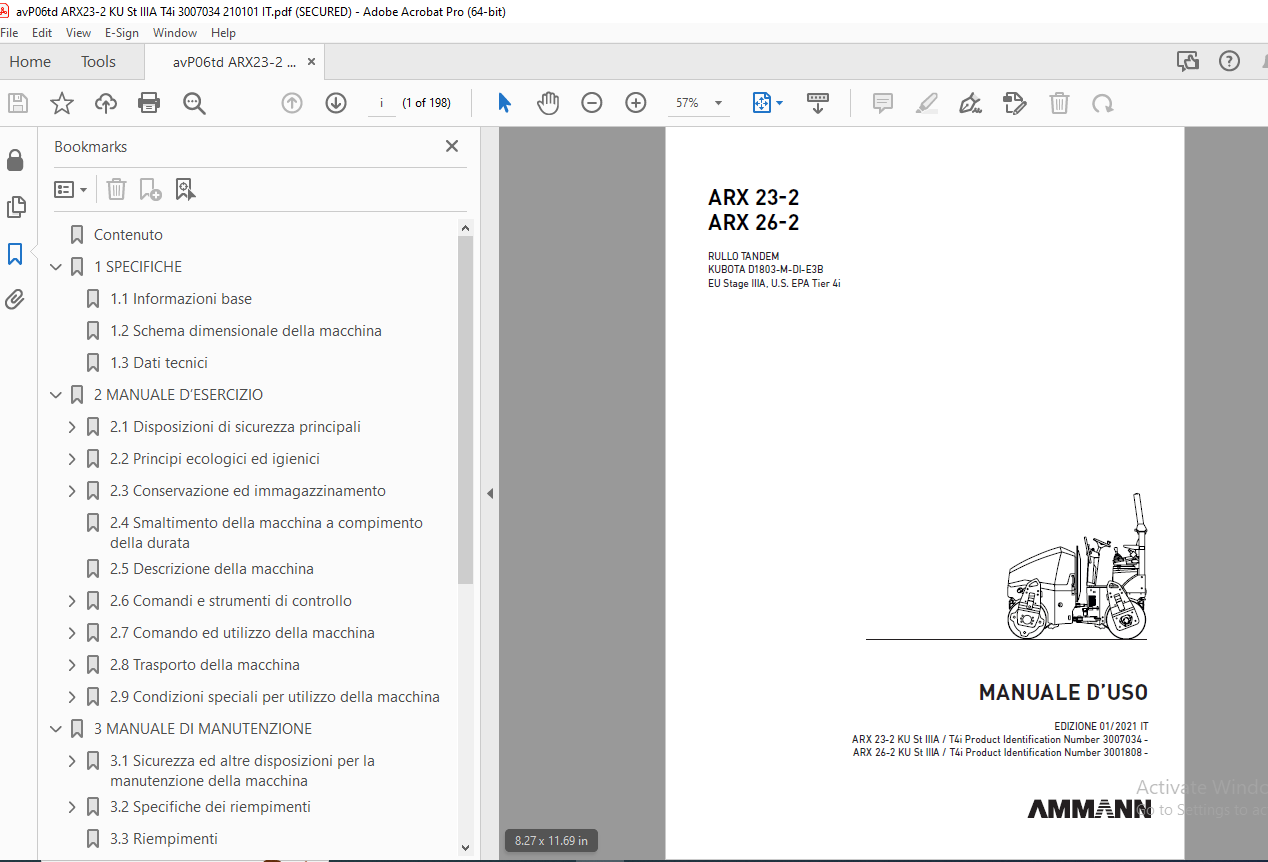Delete selected bookmark trash icon

pyautogui.click(x=116, y=189)
